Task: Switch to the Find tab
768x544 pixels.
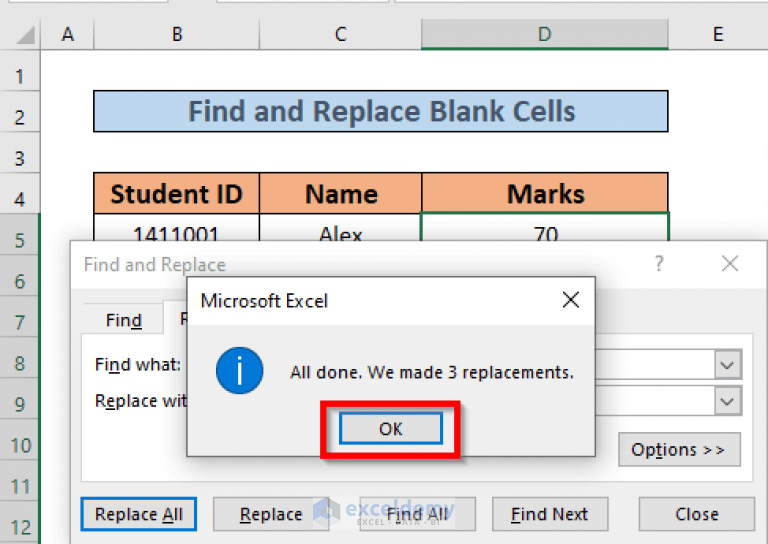Action: pos(123,320)
